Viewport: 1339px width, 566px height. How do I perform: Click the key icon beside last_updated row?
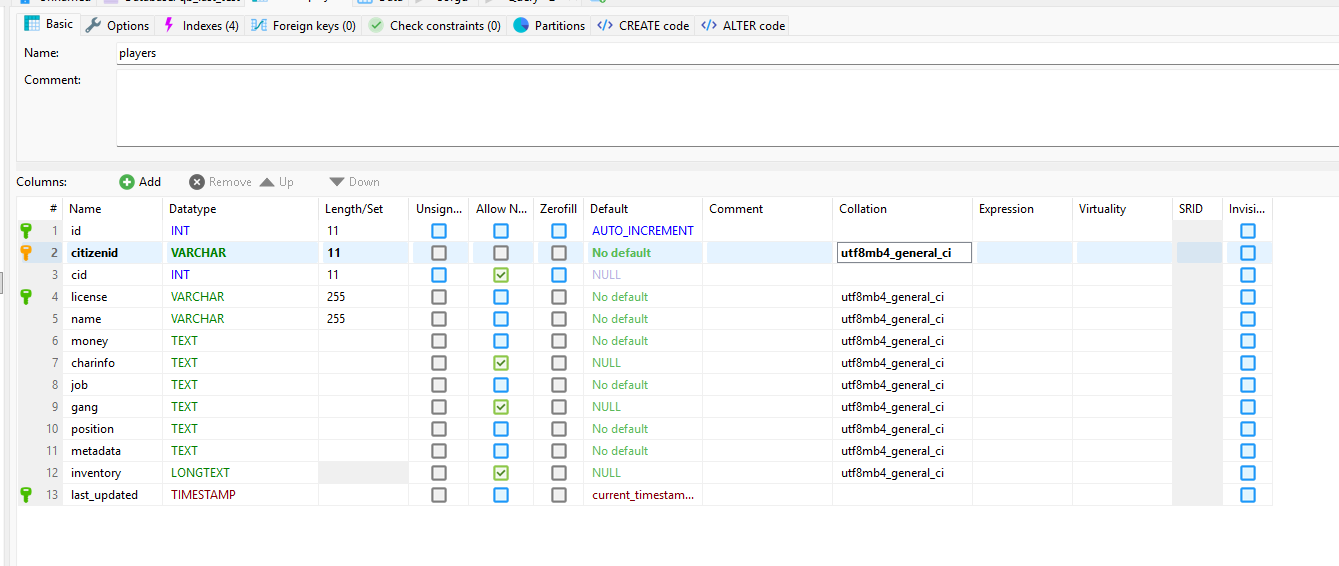point(26,495)
